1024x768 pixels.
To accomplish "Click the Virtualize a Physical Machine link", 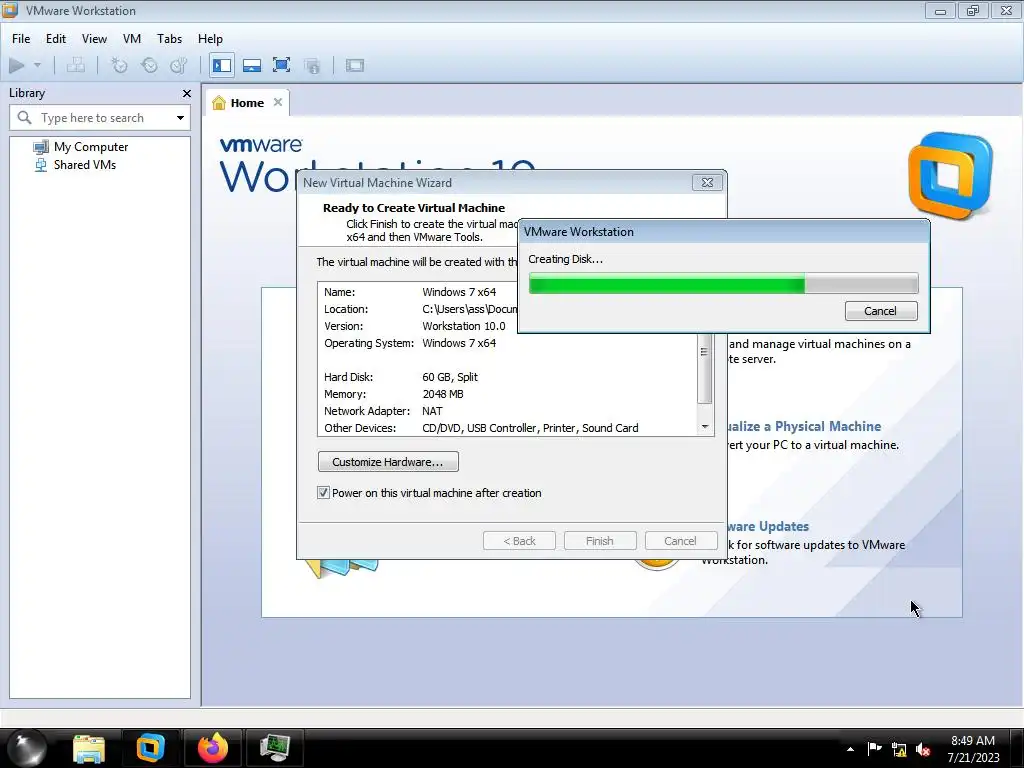I will pos(805,426).
